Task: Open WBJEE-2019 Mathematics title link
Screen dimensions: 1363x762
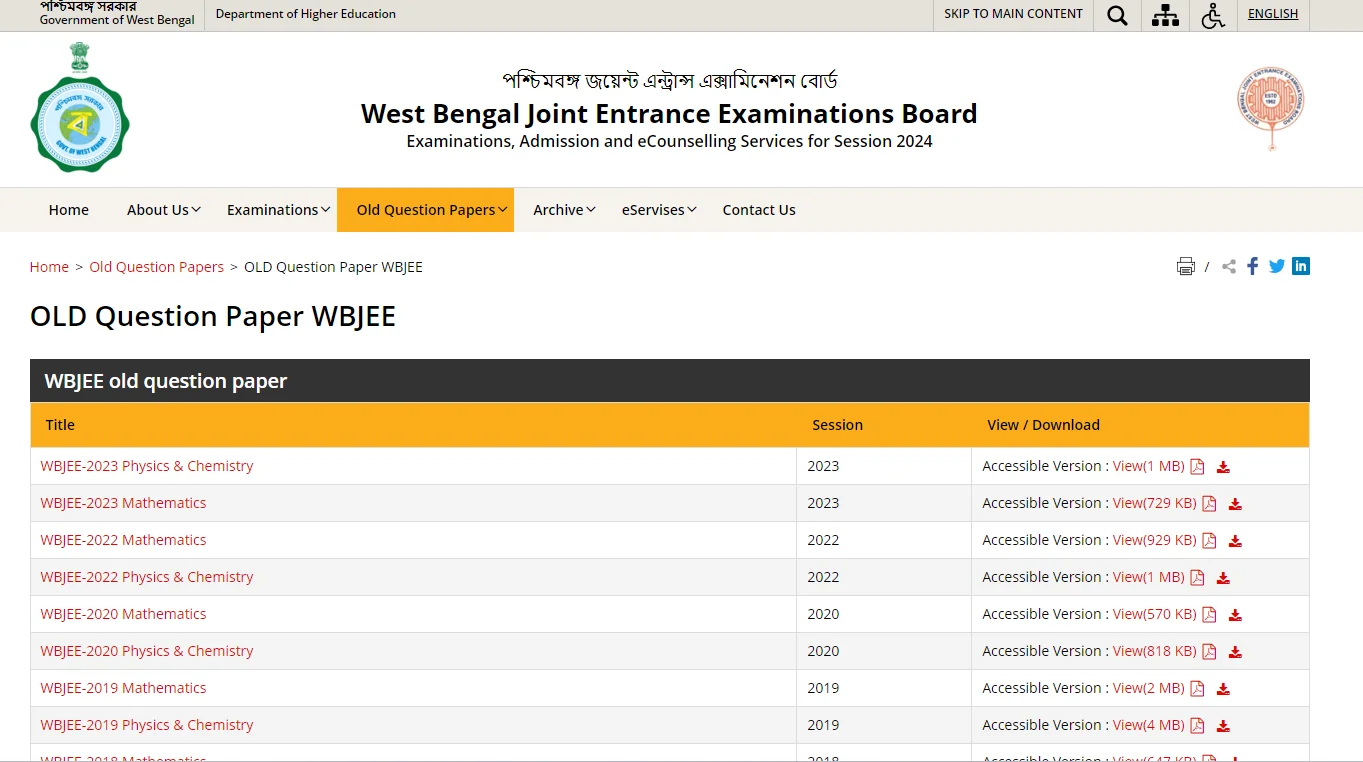Action: point(123,688)
